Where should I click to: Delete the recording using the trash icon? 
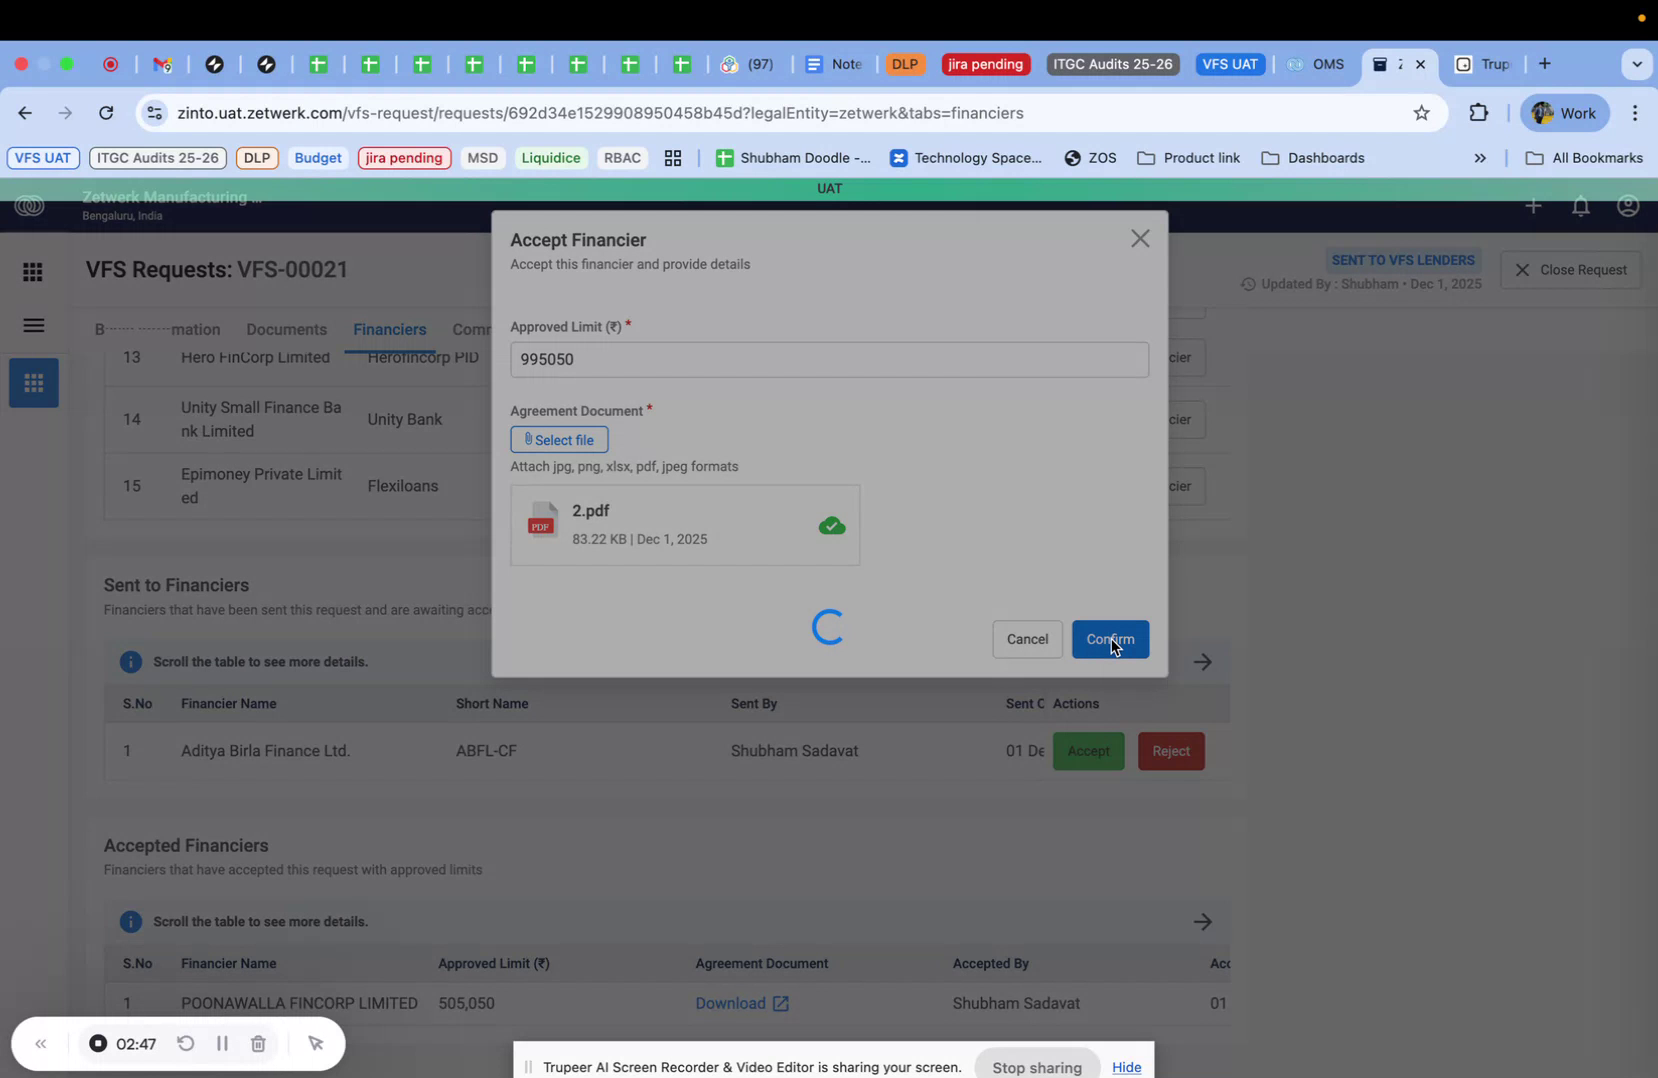(x=258, y=1043)
